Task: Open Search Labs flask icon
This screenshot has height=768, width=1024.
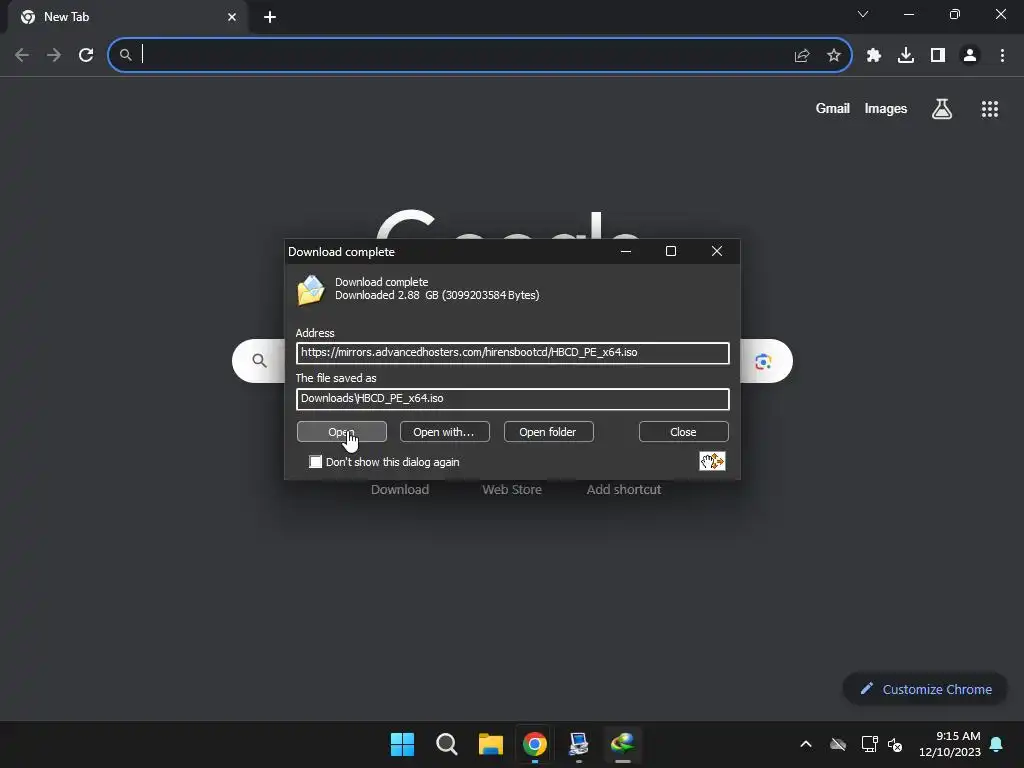Action: point(942,109)
